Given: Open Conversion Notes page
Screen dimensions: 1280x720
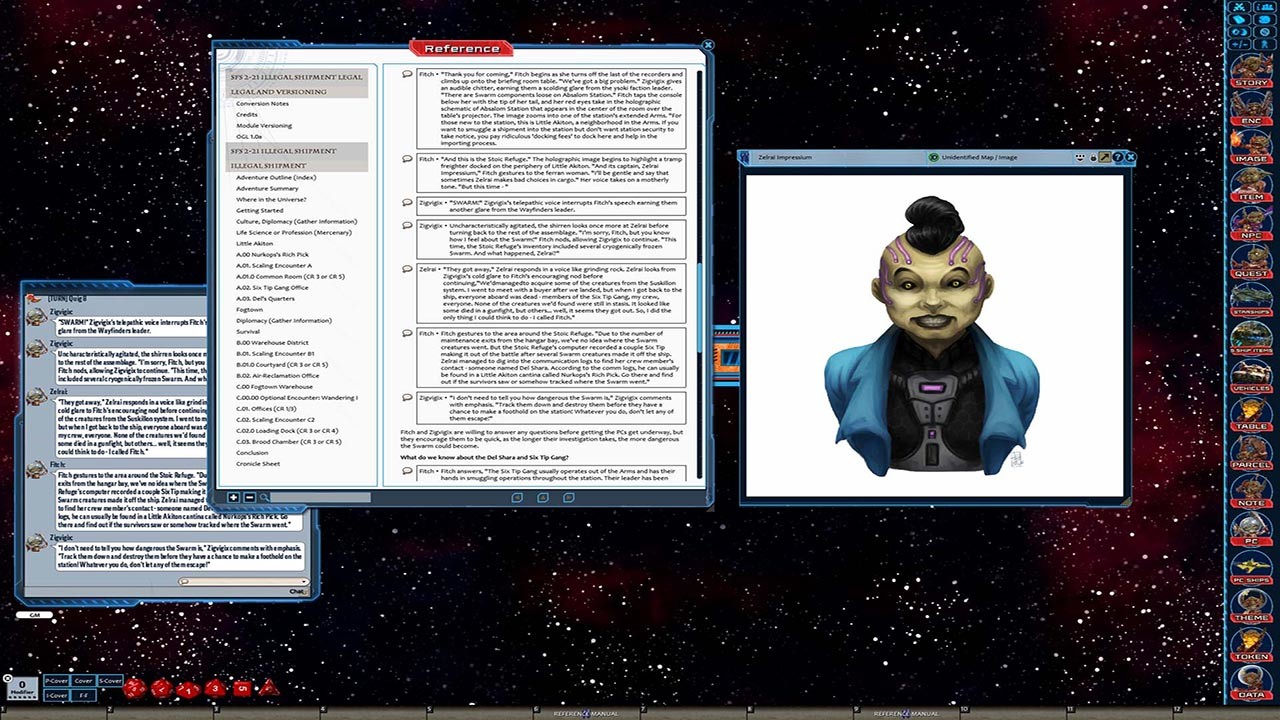Looking at the screenshot, I should coord(262,103).
